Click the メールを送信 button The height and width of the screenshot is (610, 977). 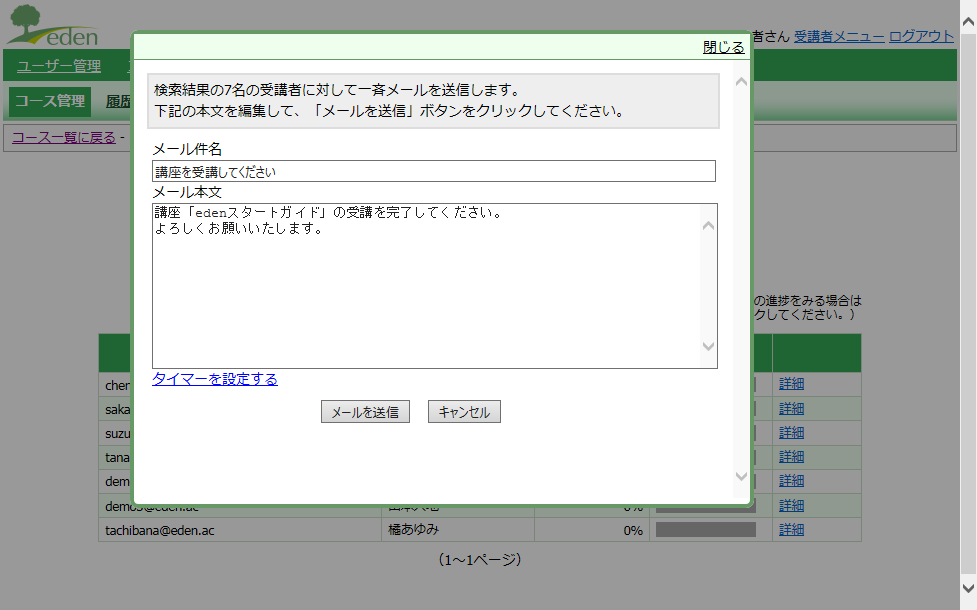(x=365, y=412)
